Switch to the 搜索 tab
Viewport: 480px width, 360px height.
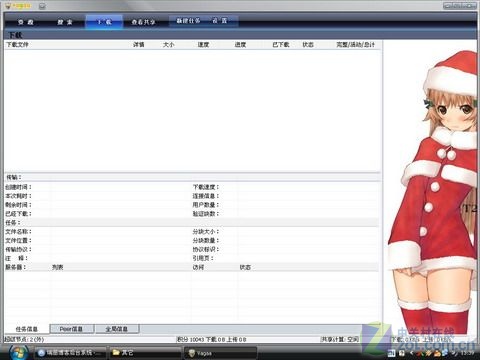65,22
